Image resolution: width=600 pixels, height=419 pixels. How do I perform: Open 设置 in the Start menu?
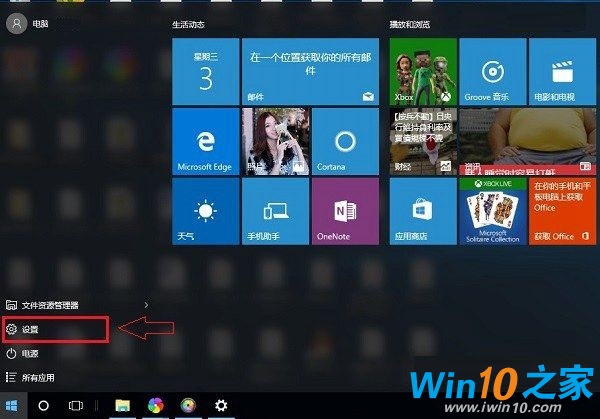55,329
